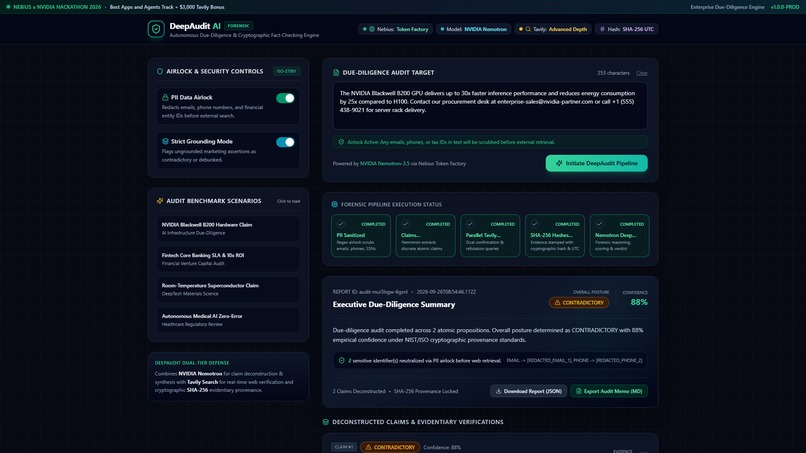This screenshot has width=806, height=453.
Task: Click the Tavily: Advanced Depth badge
Action: [553, 29]
